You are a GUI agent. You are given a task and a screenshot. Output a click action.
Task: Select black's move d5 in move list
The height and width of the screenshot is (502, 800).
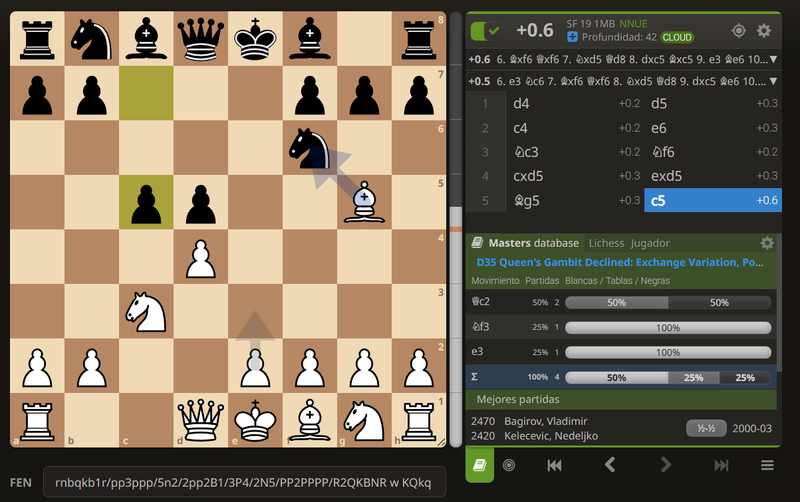[x=713, y=104]
